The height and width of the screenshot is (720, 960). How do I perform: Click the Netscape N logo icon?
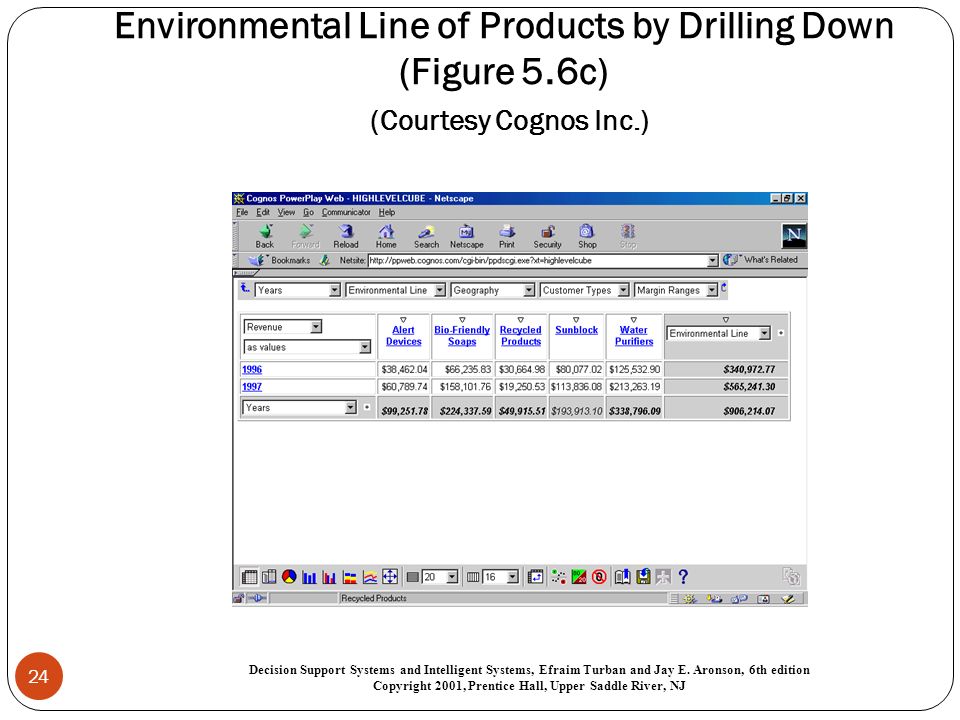click(x=794, y=236)
